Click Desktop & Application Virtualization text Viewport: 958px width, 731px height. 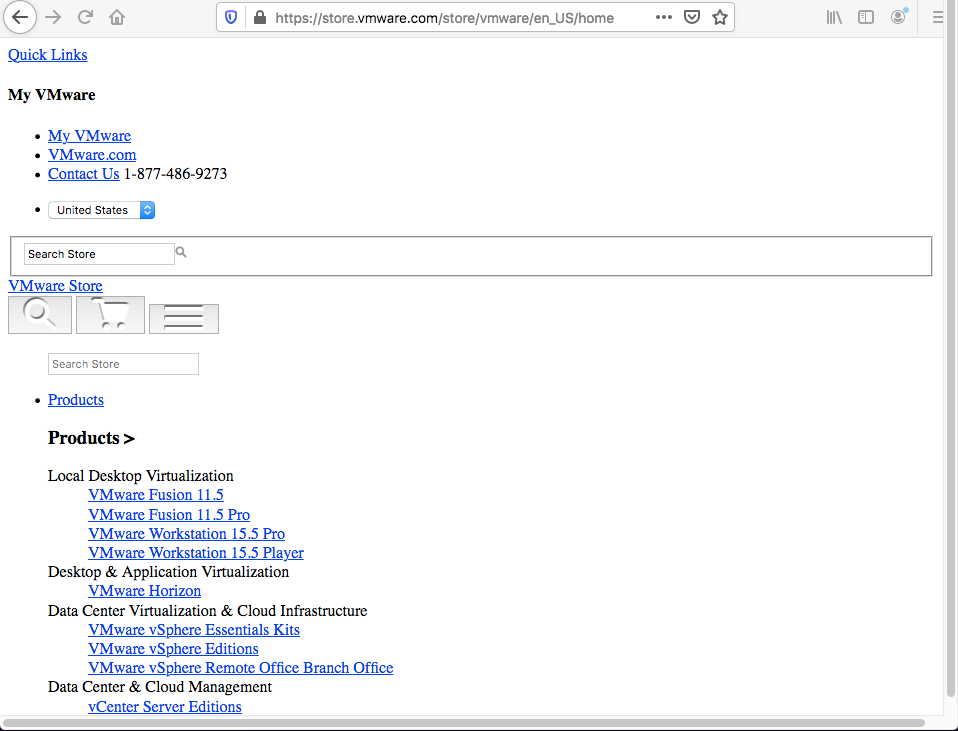[169, 571]
